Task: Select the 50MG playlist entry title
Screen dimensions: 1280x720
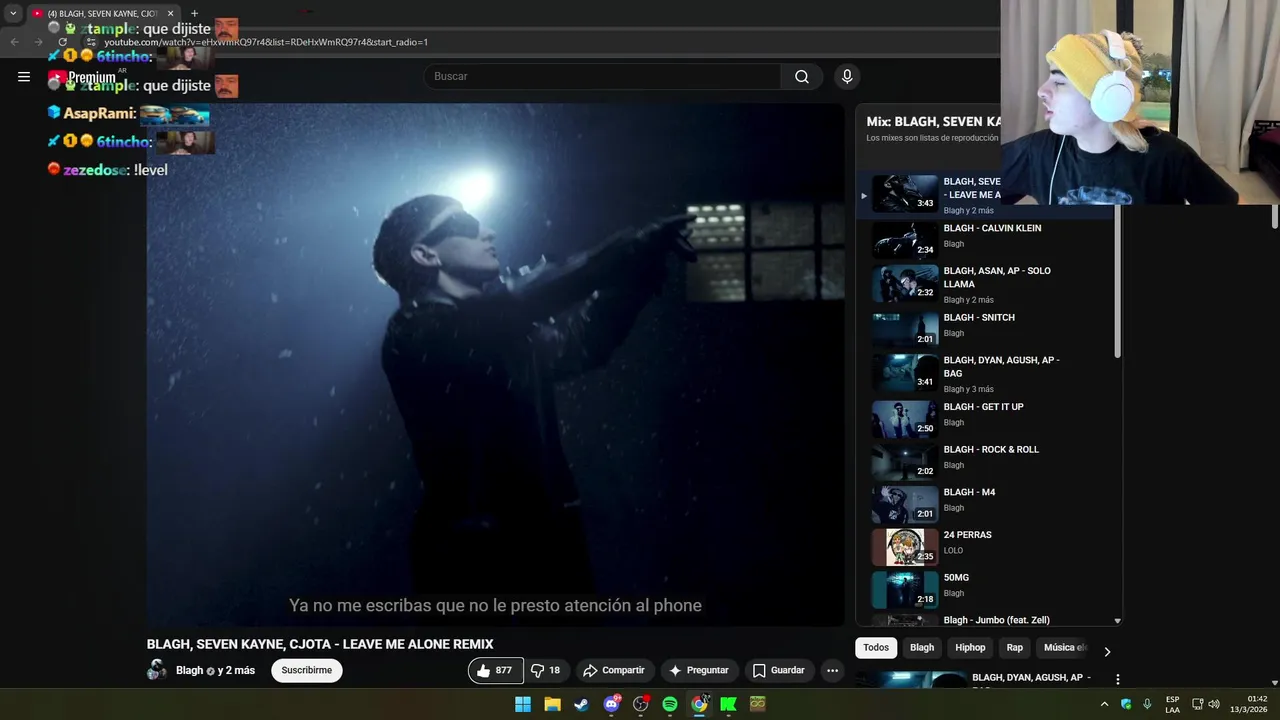Action: (956, 578)
